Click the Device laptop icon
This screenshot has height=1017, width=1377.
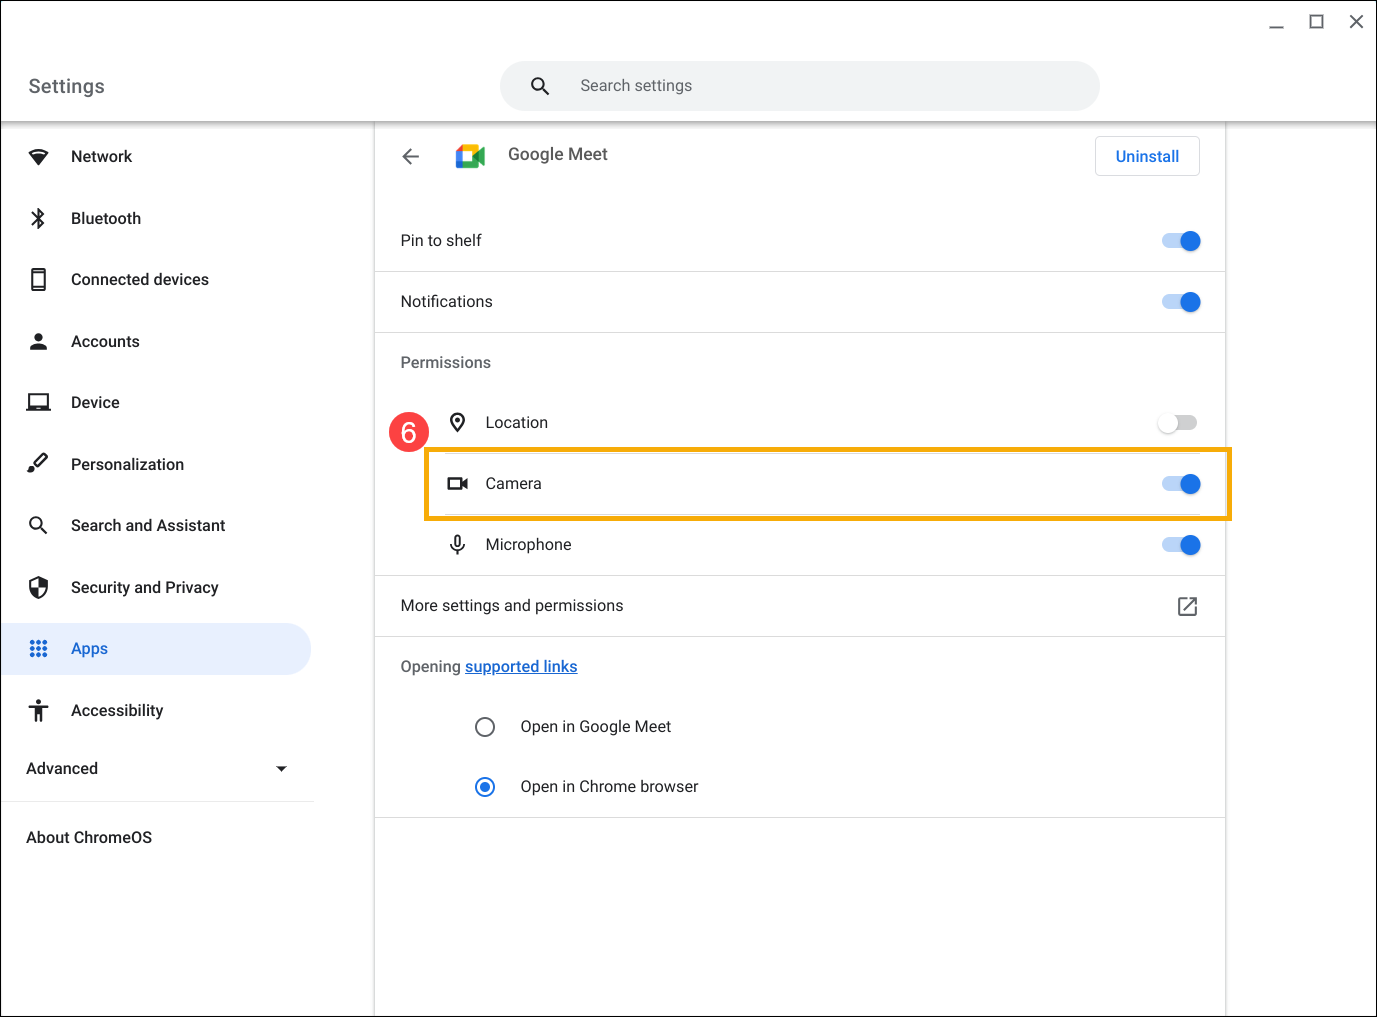click(x=38, y=402)
